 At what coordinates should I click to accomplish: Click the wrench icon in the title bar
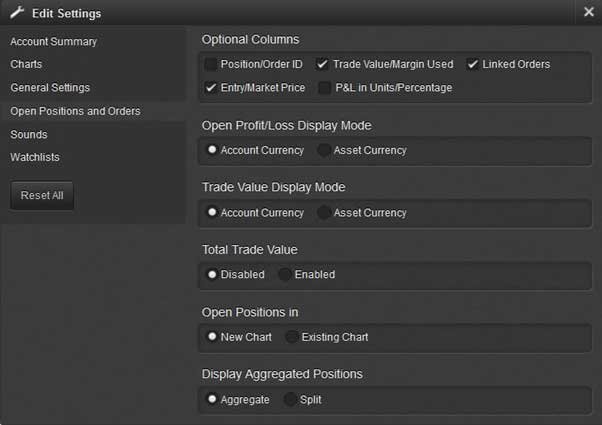pyautogui.click(x=17, y=13)
